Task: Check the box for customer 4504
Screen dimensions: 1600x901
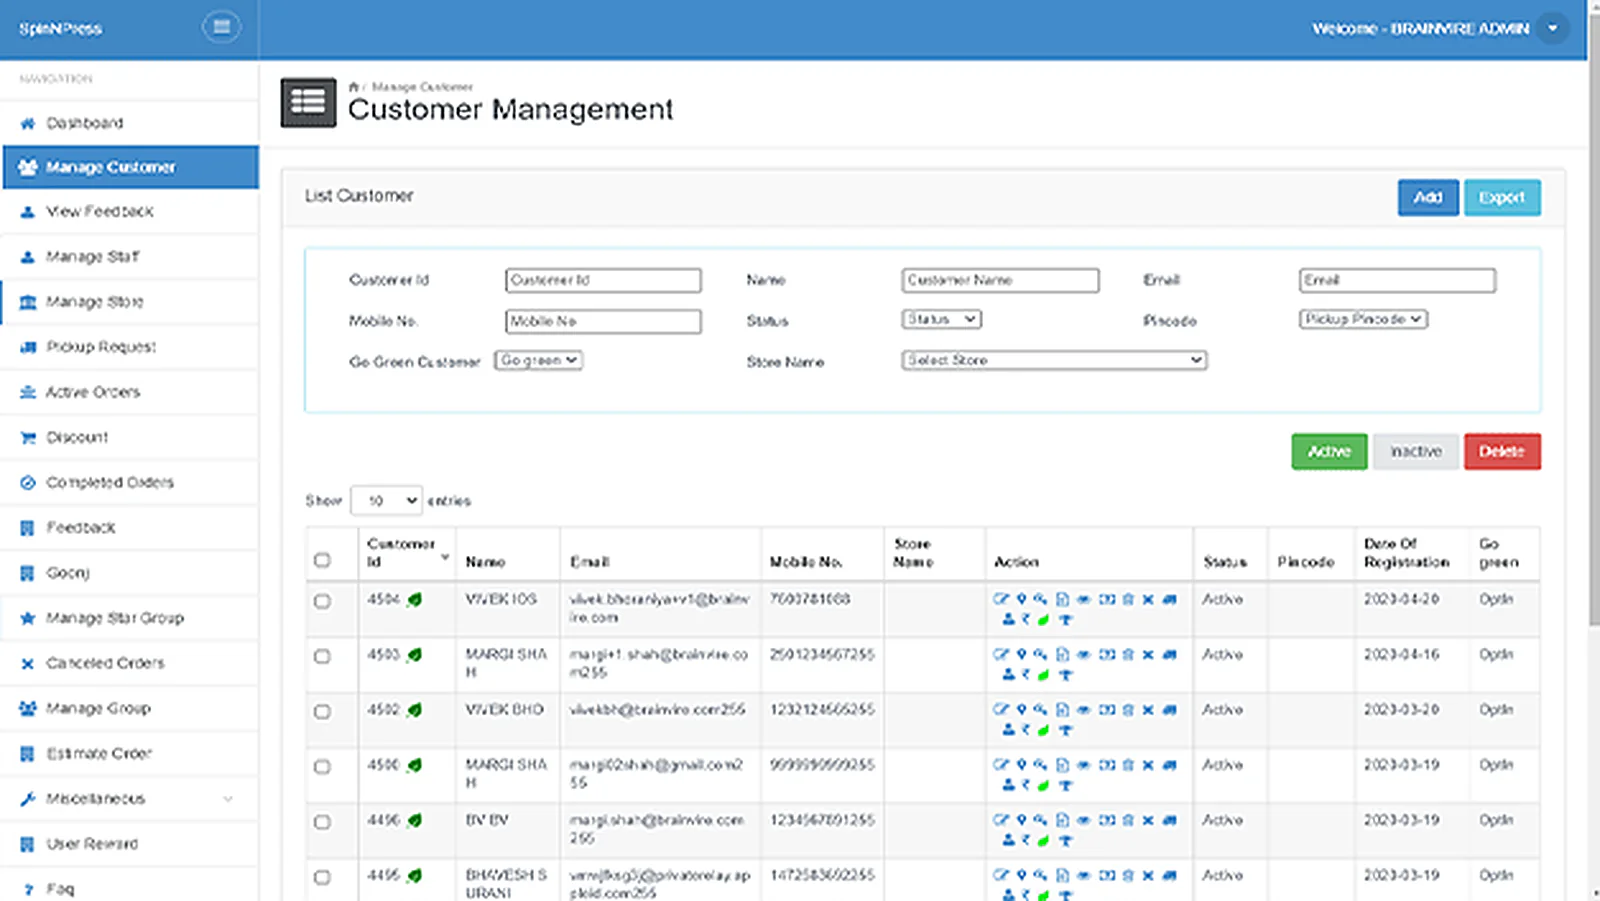Action: [322, 601]
